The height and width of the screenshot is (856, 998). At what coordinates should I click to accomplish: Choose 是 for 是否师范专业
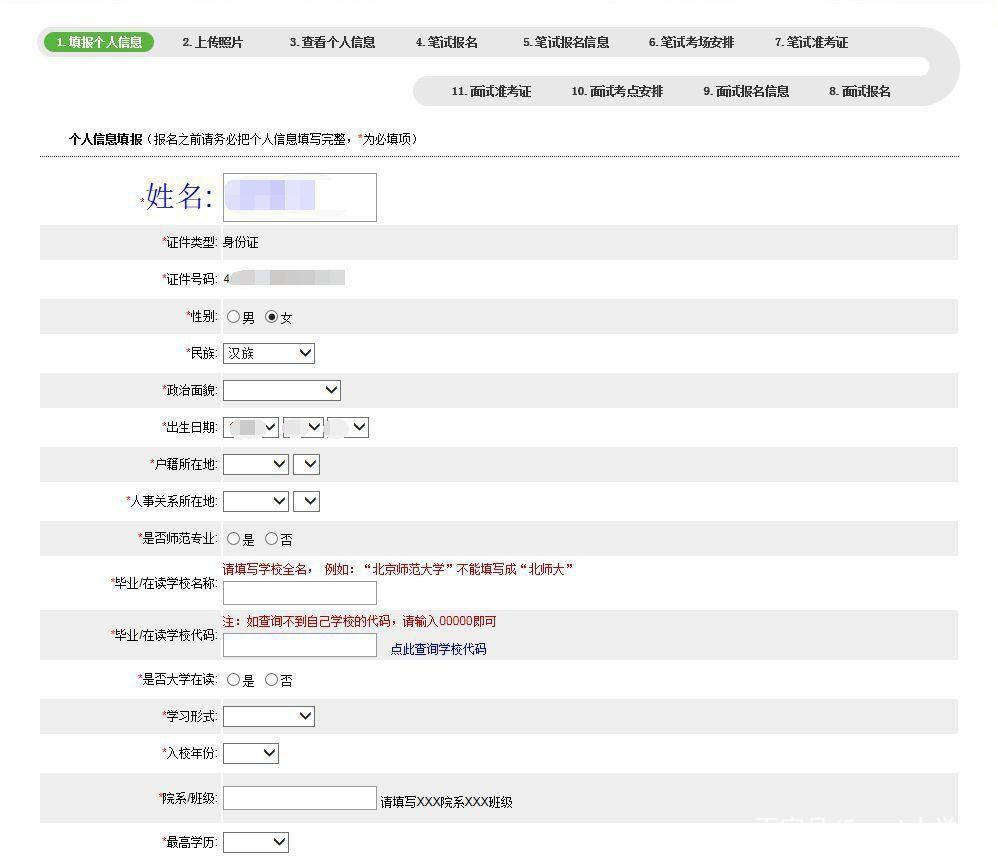click(233, 539)
